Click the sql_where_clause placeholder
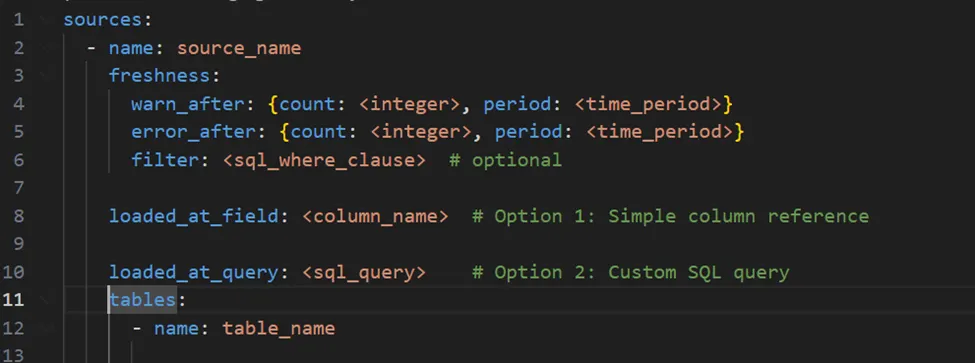 pyautogui.click(x=325, y=160)
